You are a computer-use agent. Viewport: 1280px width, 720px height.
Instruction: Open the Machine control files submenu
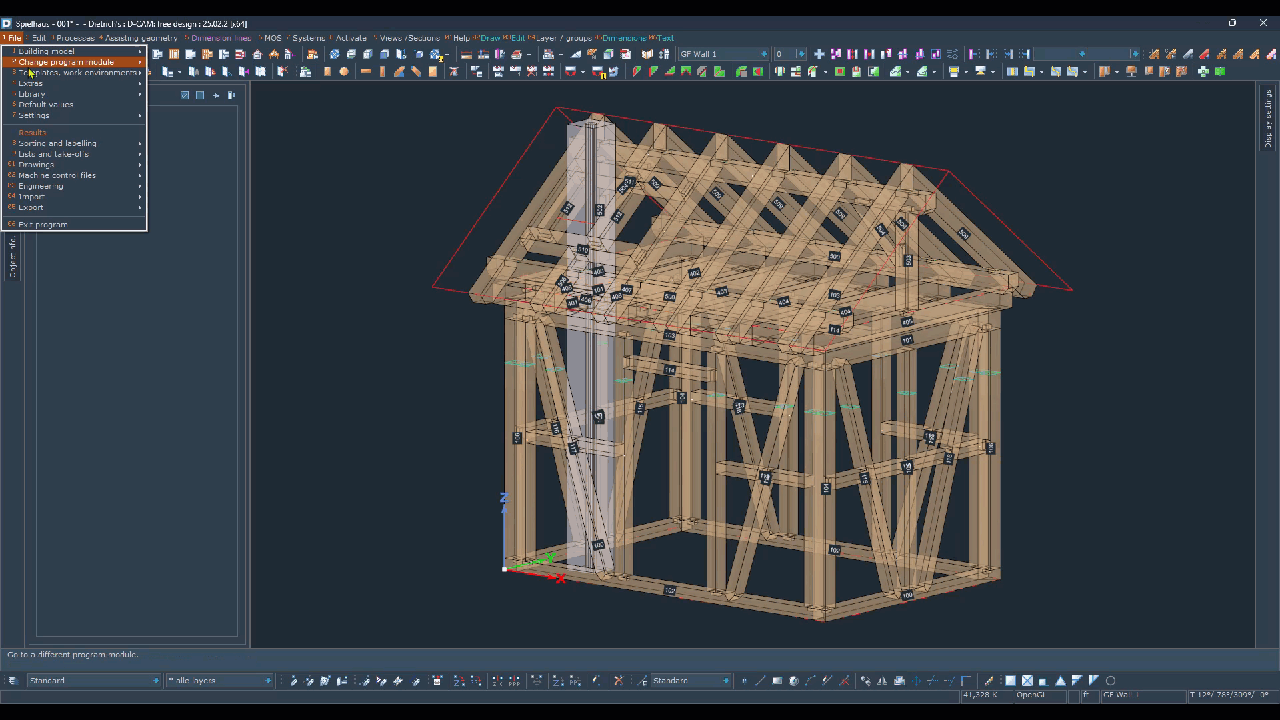click(57, 175)
